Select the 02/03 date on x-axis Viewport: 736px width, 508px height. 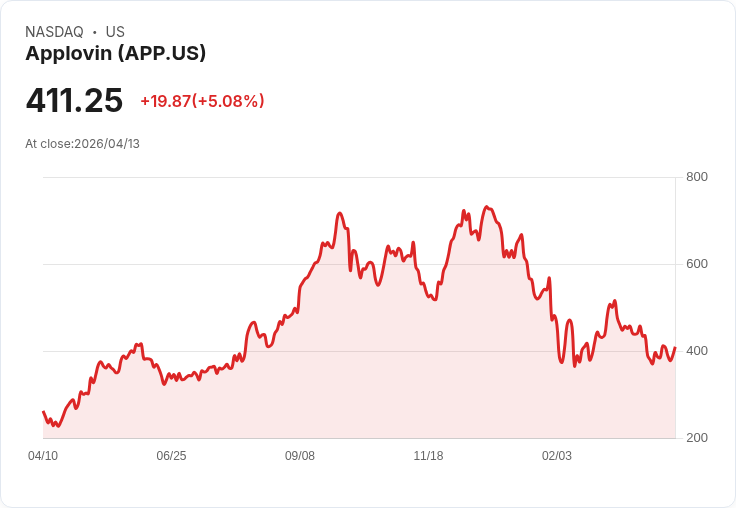tap(557, 456)
